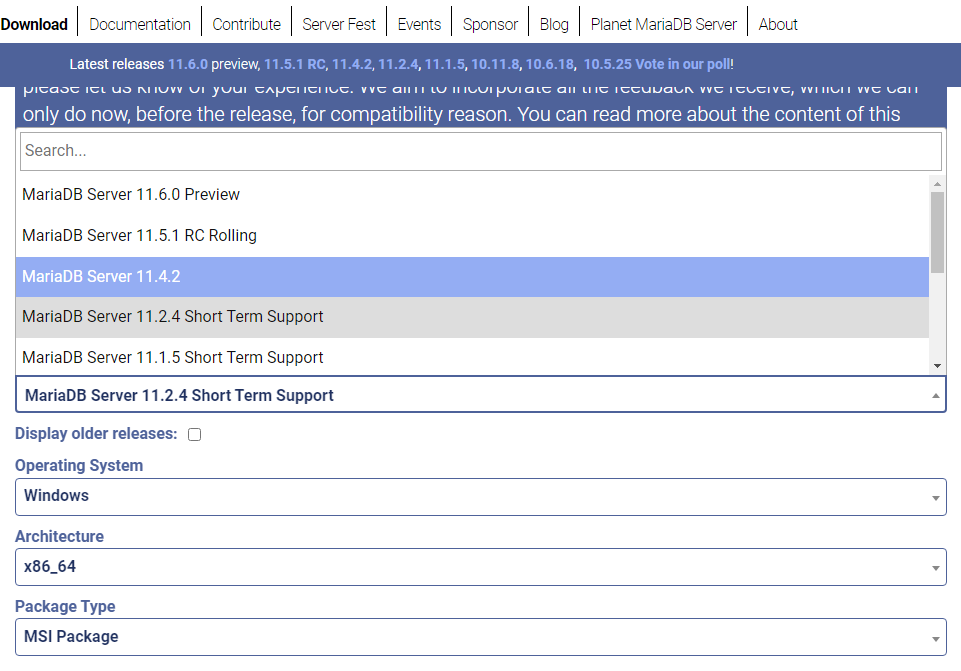This screenshot has height=671, width=961.
Task: Click the 11.6.0 latest release link
Action: click(188, 64)
